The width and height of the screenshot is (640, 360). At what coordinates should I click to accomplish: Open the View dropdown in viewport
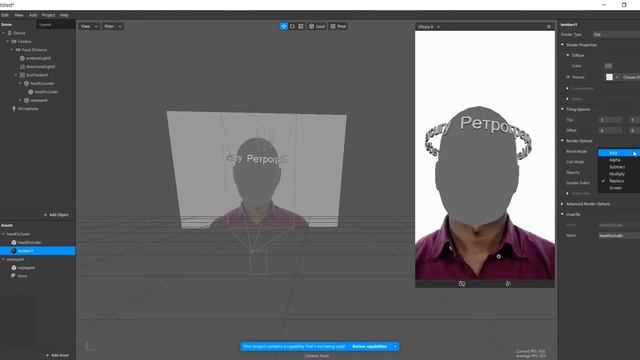[x=89, y=26]
